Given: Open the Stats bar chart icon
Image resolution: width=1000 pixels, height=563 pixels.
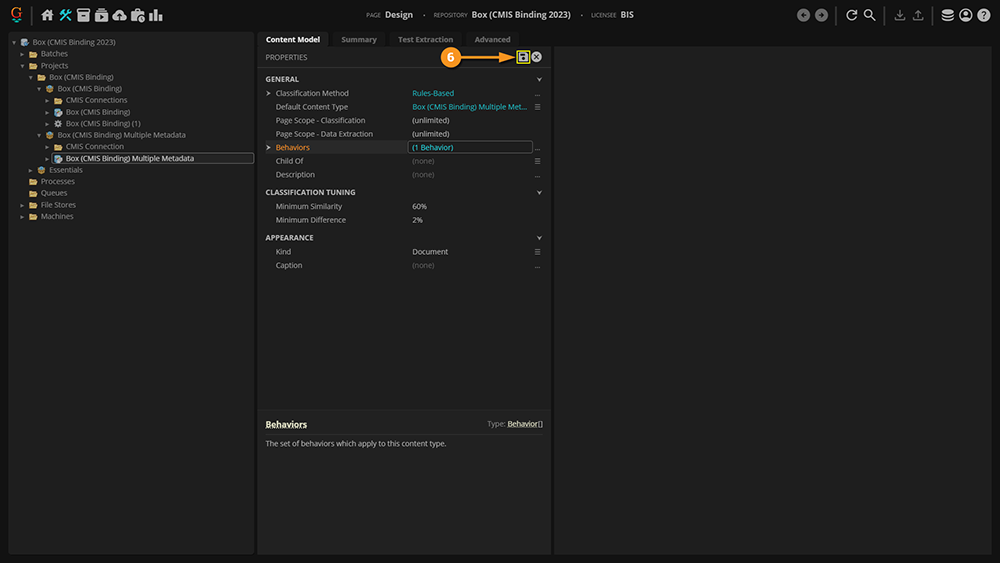Looking at the screenshot, I should [x=156, y=15].
